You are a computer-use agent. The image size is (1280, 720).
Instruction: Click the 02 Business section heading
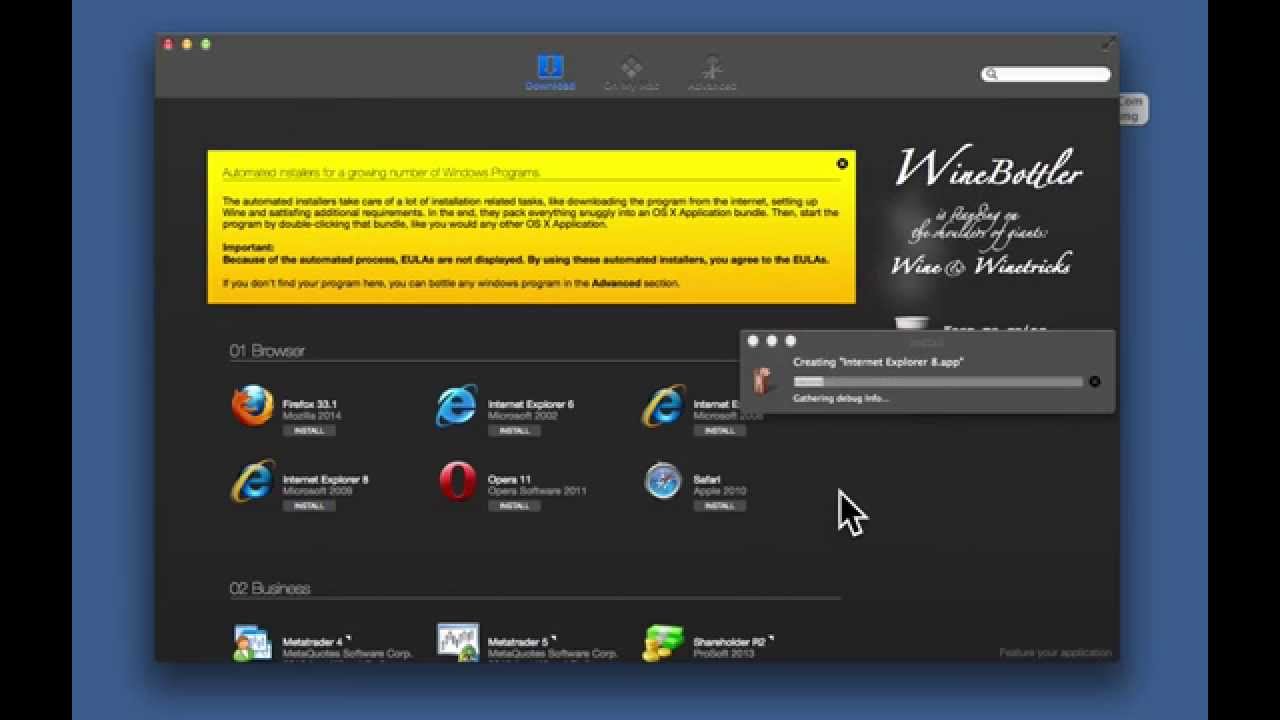pos(270,589)
